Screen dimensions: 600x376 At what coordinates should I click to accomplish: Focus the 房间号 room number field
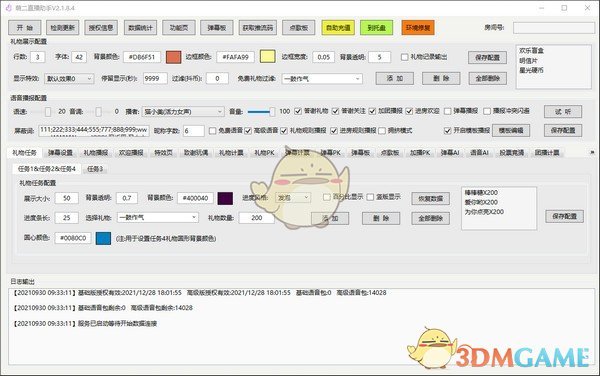pyautogui.click(x=553, y=28)
